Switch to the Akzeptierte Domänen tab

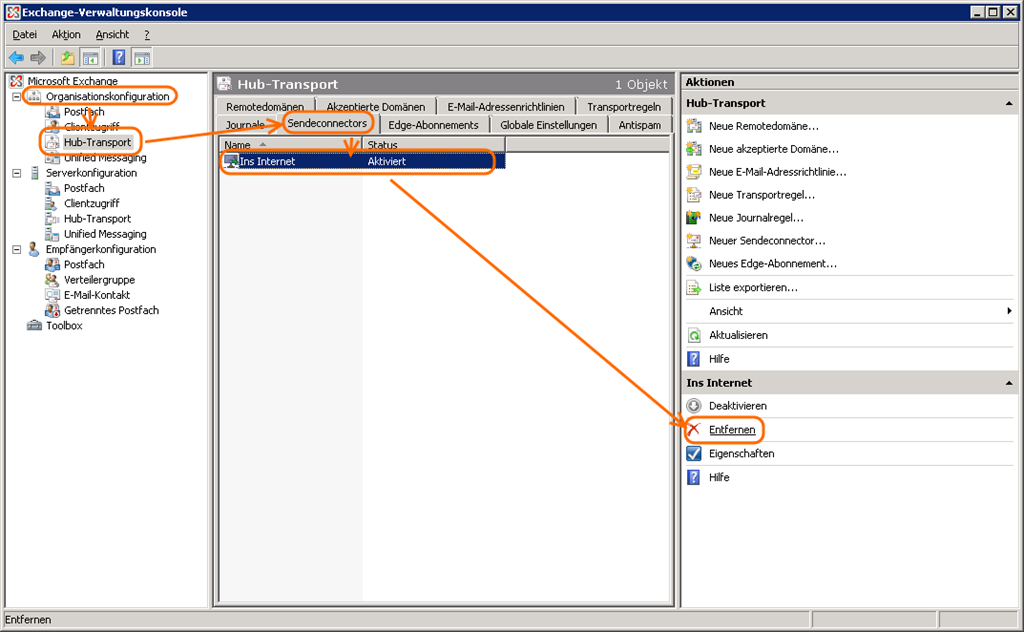[375, 107]
